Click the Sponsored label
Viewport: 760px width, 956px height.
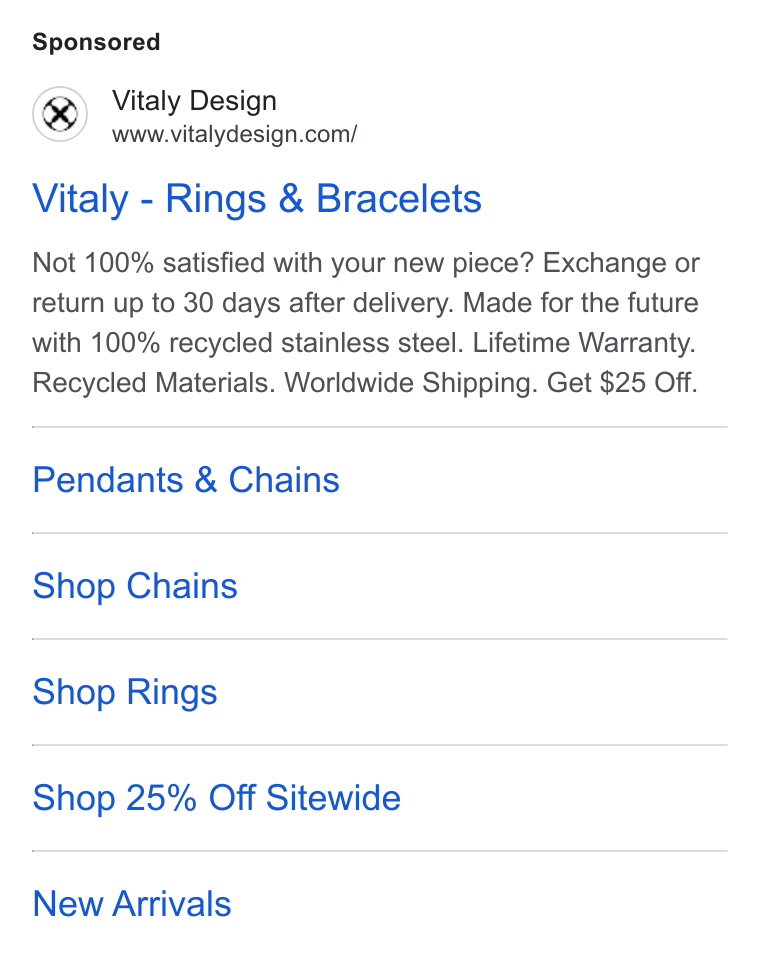96,42
